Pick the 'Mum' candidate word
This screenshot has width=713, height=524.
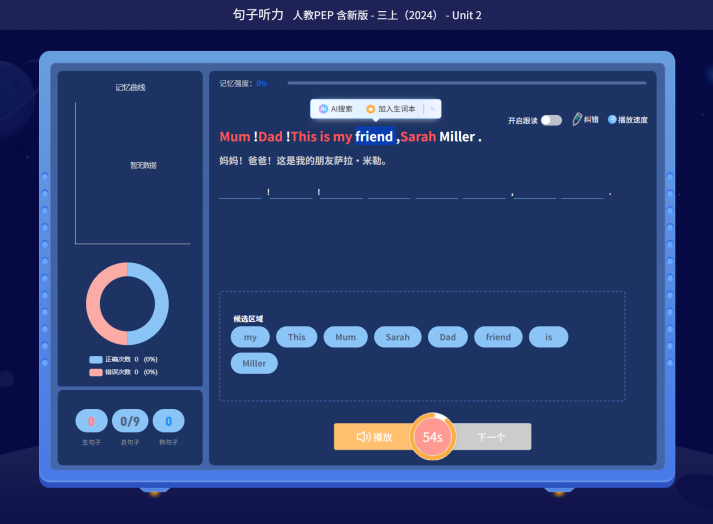(x=345, y=337)
